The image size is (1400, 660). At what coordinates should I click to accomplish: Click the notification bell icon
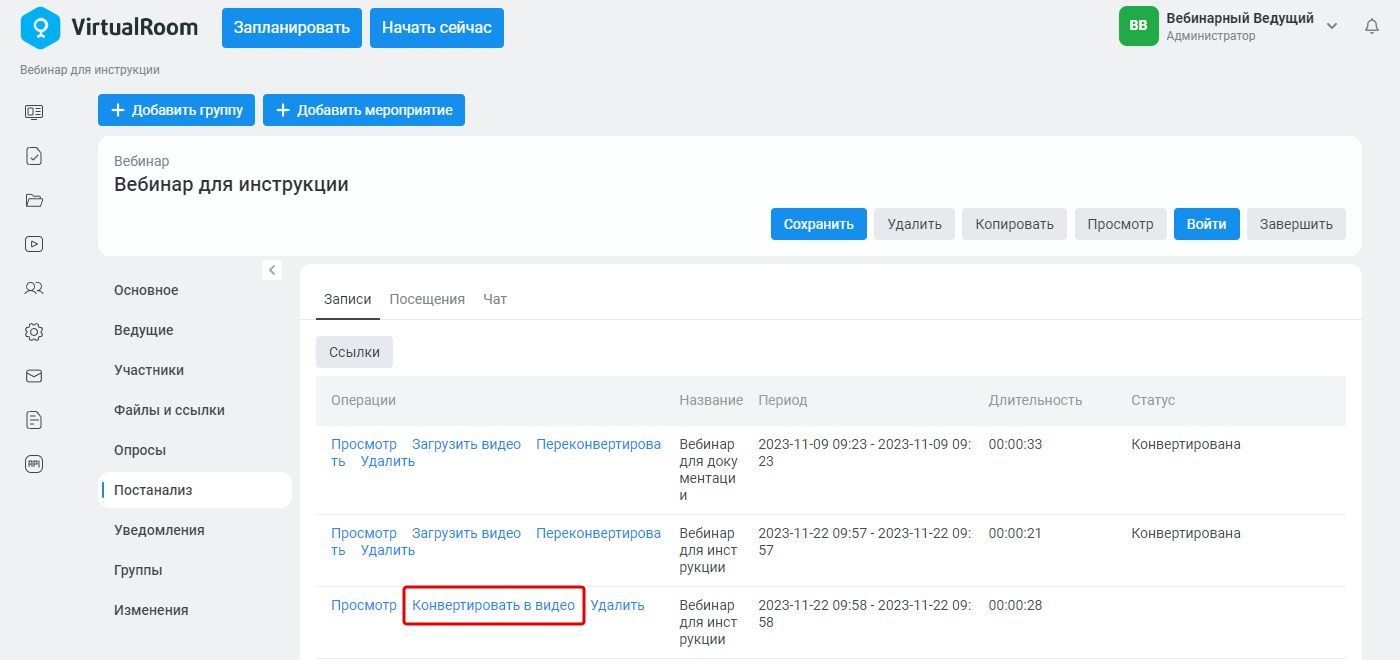pos(1372,26)
